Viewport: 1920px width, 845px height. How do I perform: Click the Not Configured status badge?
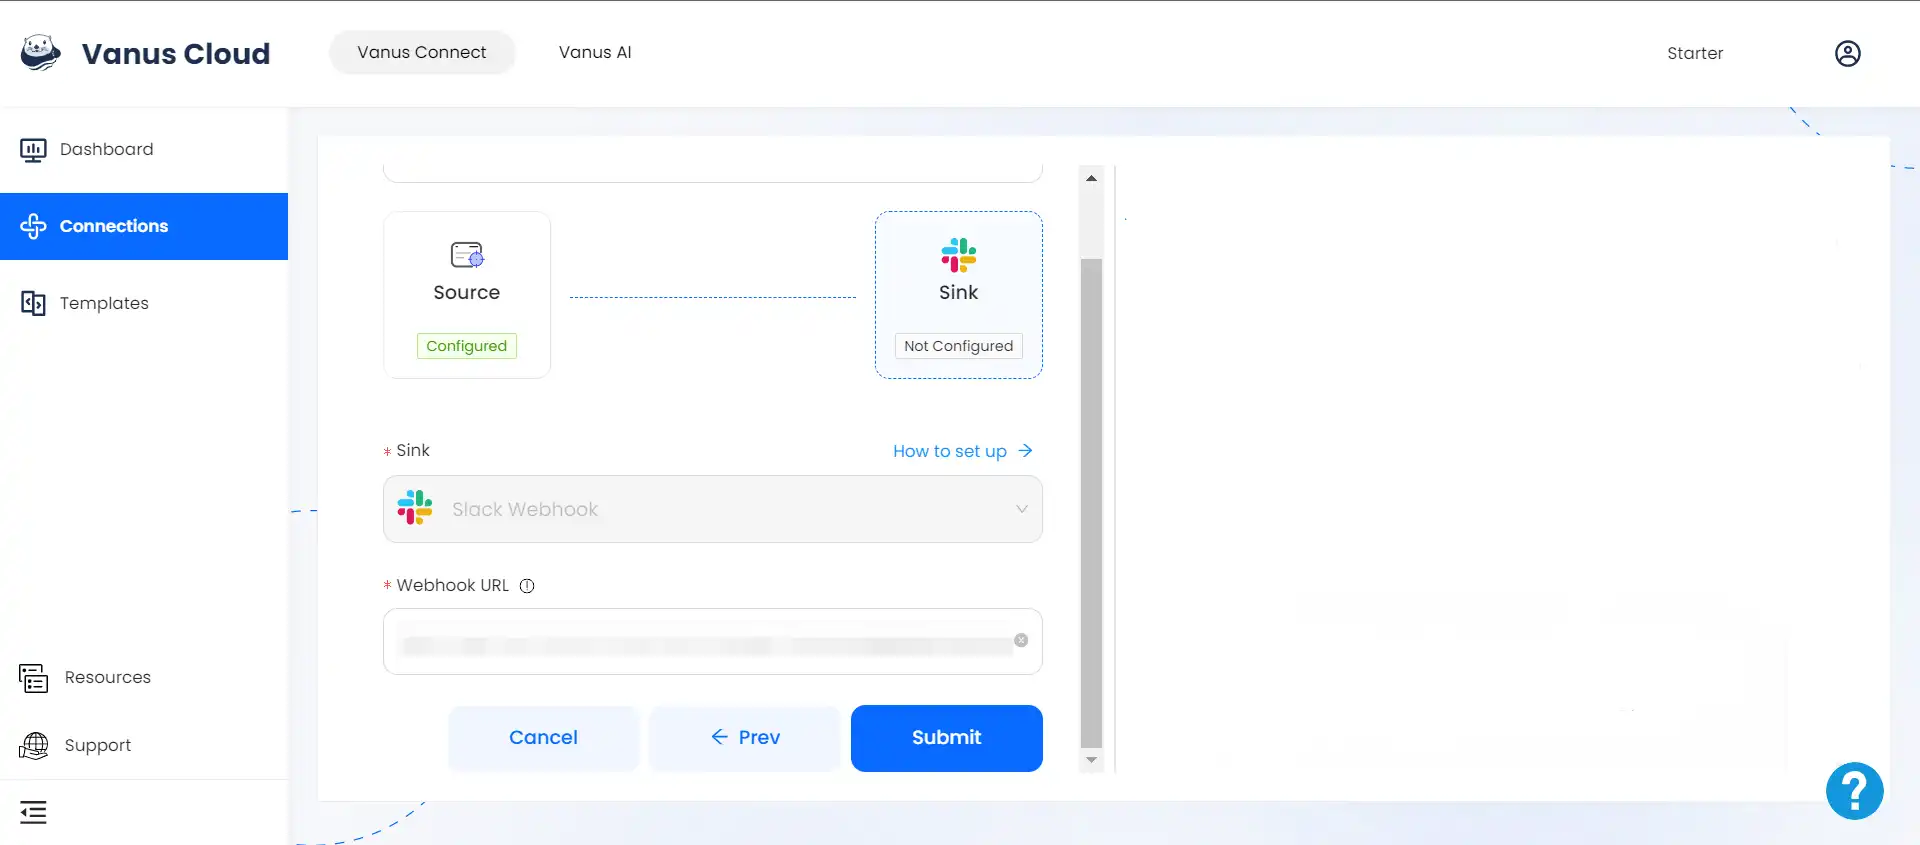959,346
